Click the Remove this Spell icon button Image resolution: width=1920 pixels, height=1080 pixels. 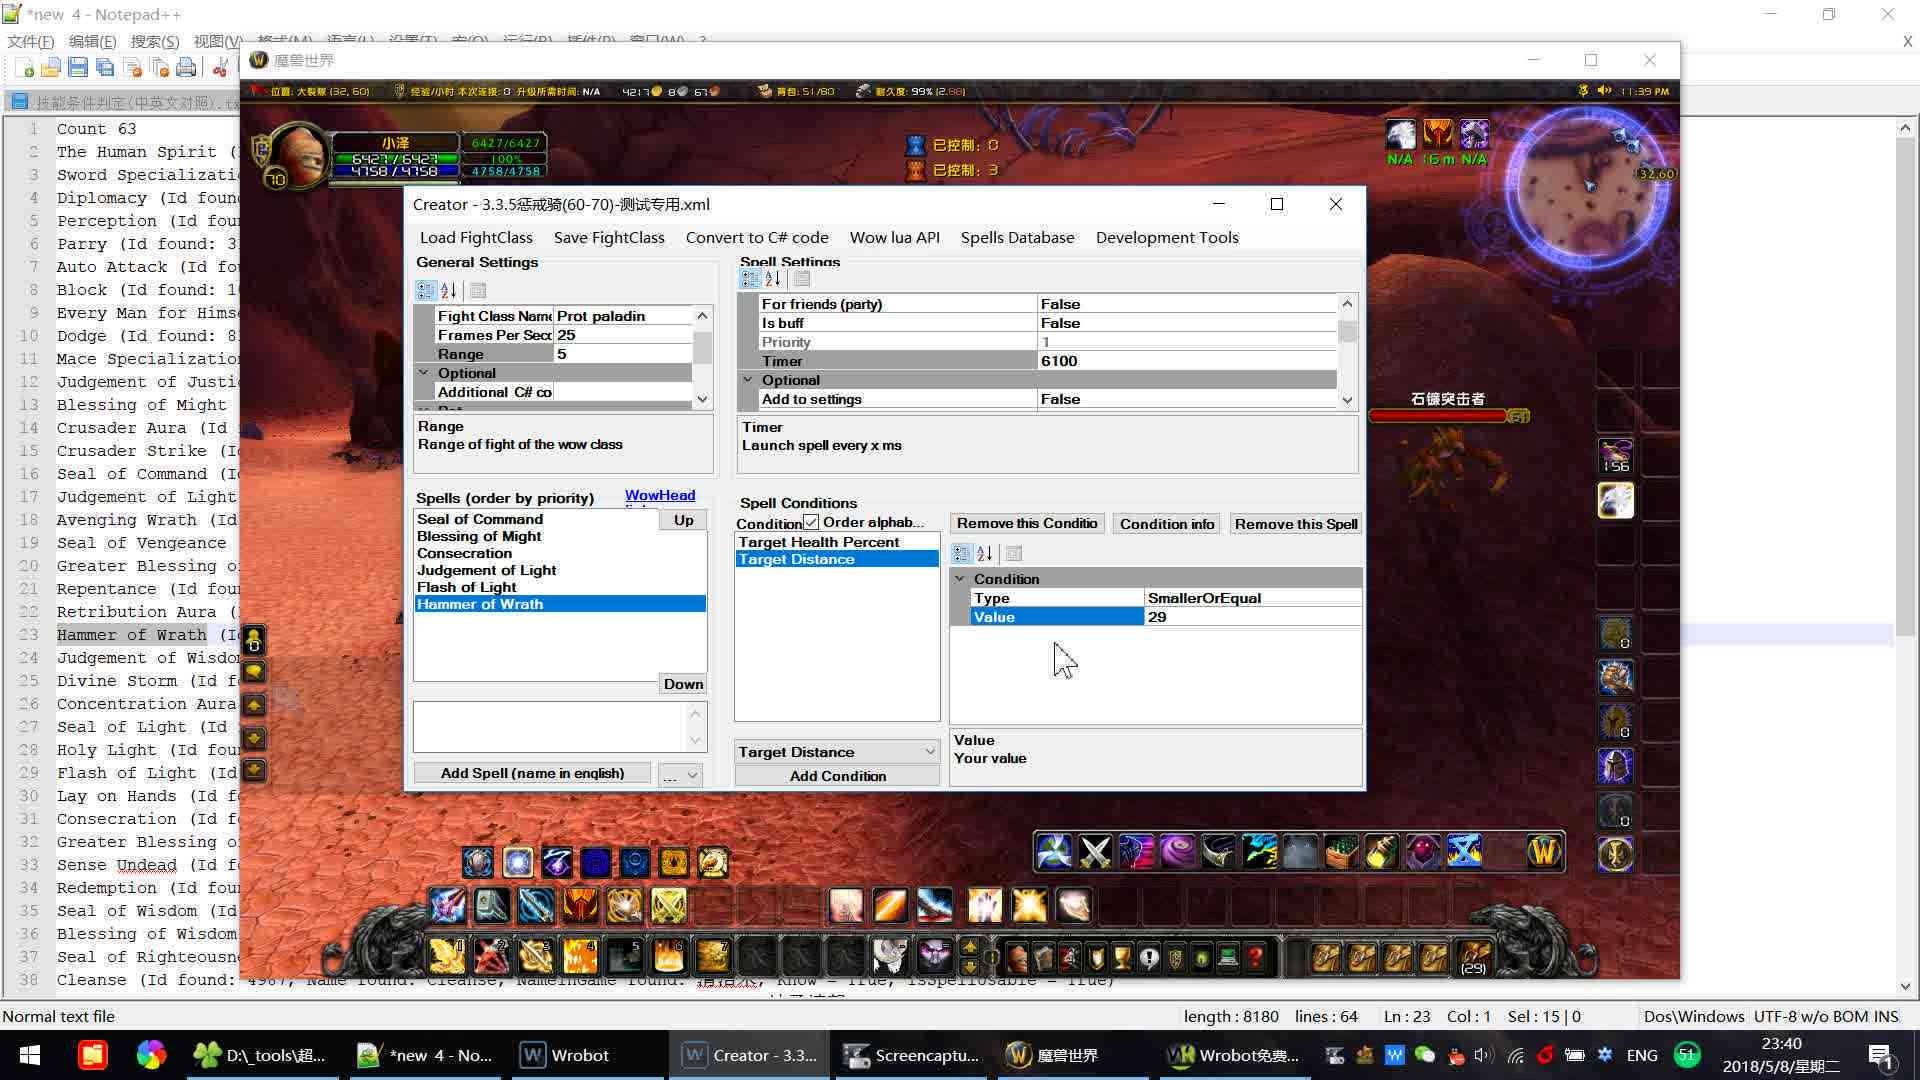point(1294,524)
